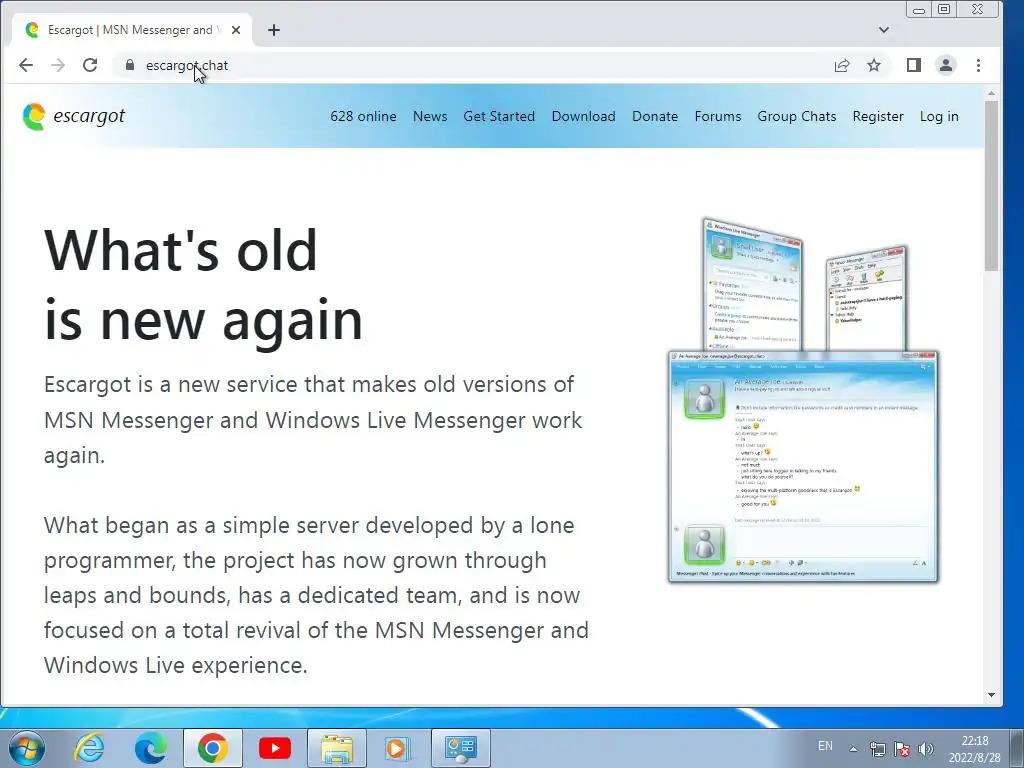Show hidden system tray icons

pos(853,749)
